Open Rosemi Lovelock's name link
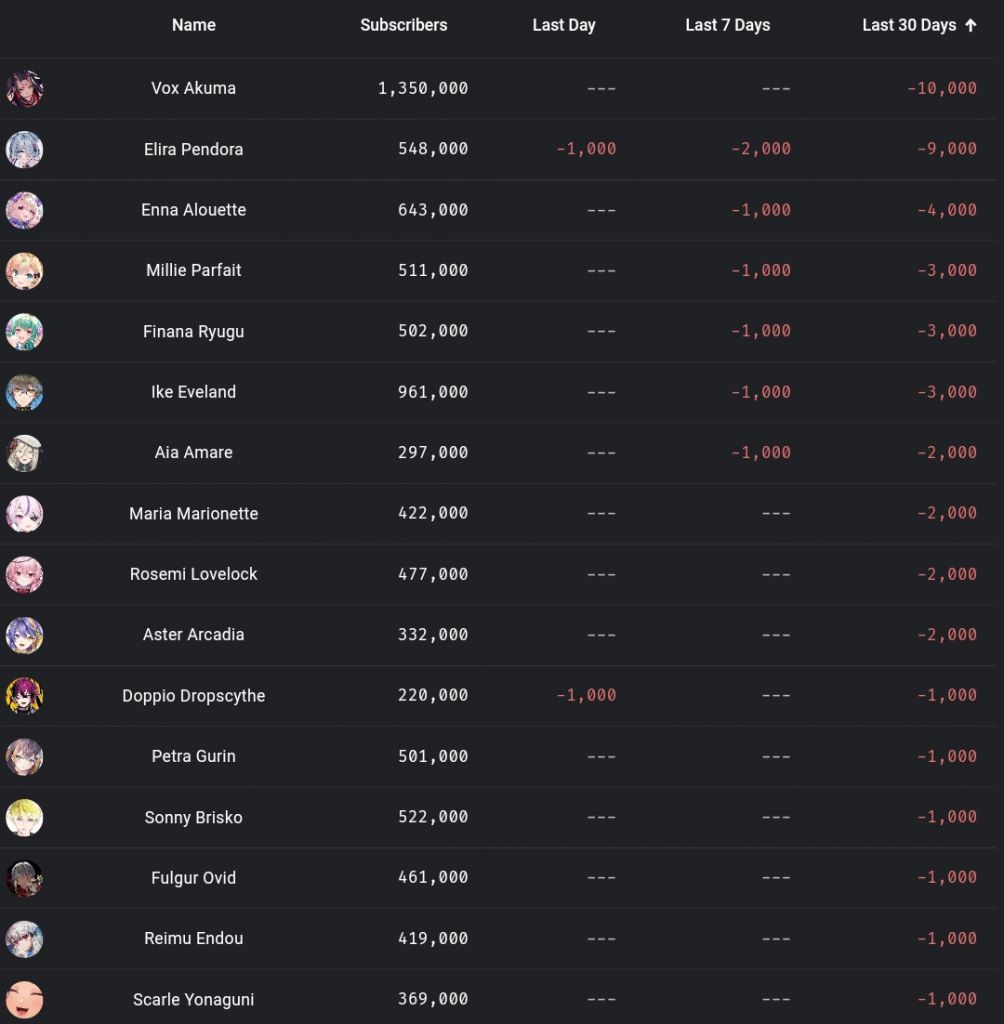The width and height of the screenshot is (1004, 1024). 193,575
